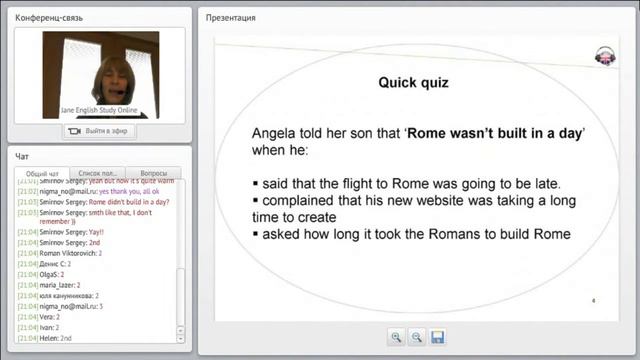Click the 'new website was taking' quiz option
640x360 pixels.
click(x=414, y=209)
